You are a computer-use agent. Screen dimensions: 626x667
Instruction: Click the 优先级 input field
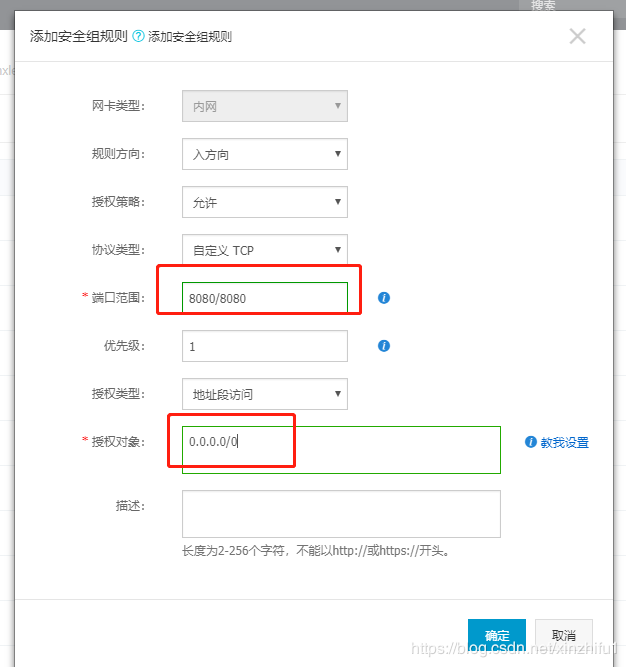tap(265, 346)
